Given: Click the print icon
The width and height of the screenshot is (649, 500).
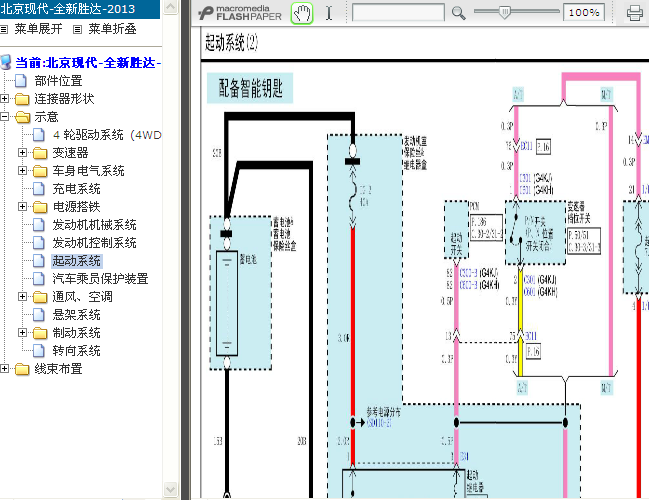Looking at the screenshot, I should pyautogui.click(x=635, y=13).
